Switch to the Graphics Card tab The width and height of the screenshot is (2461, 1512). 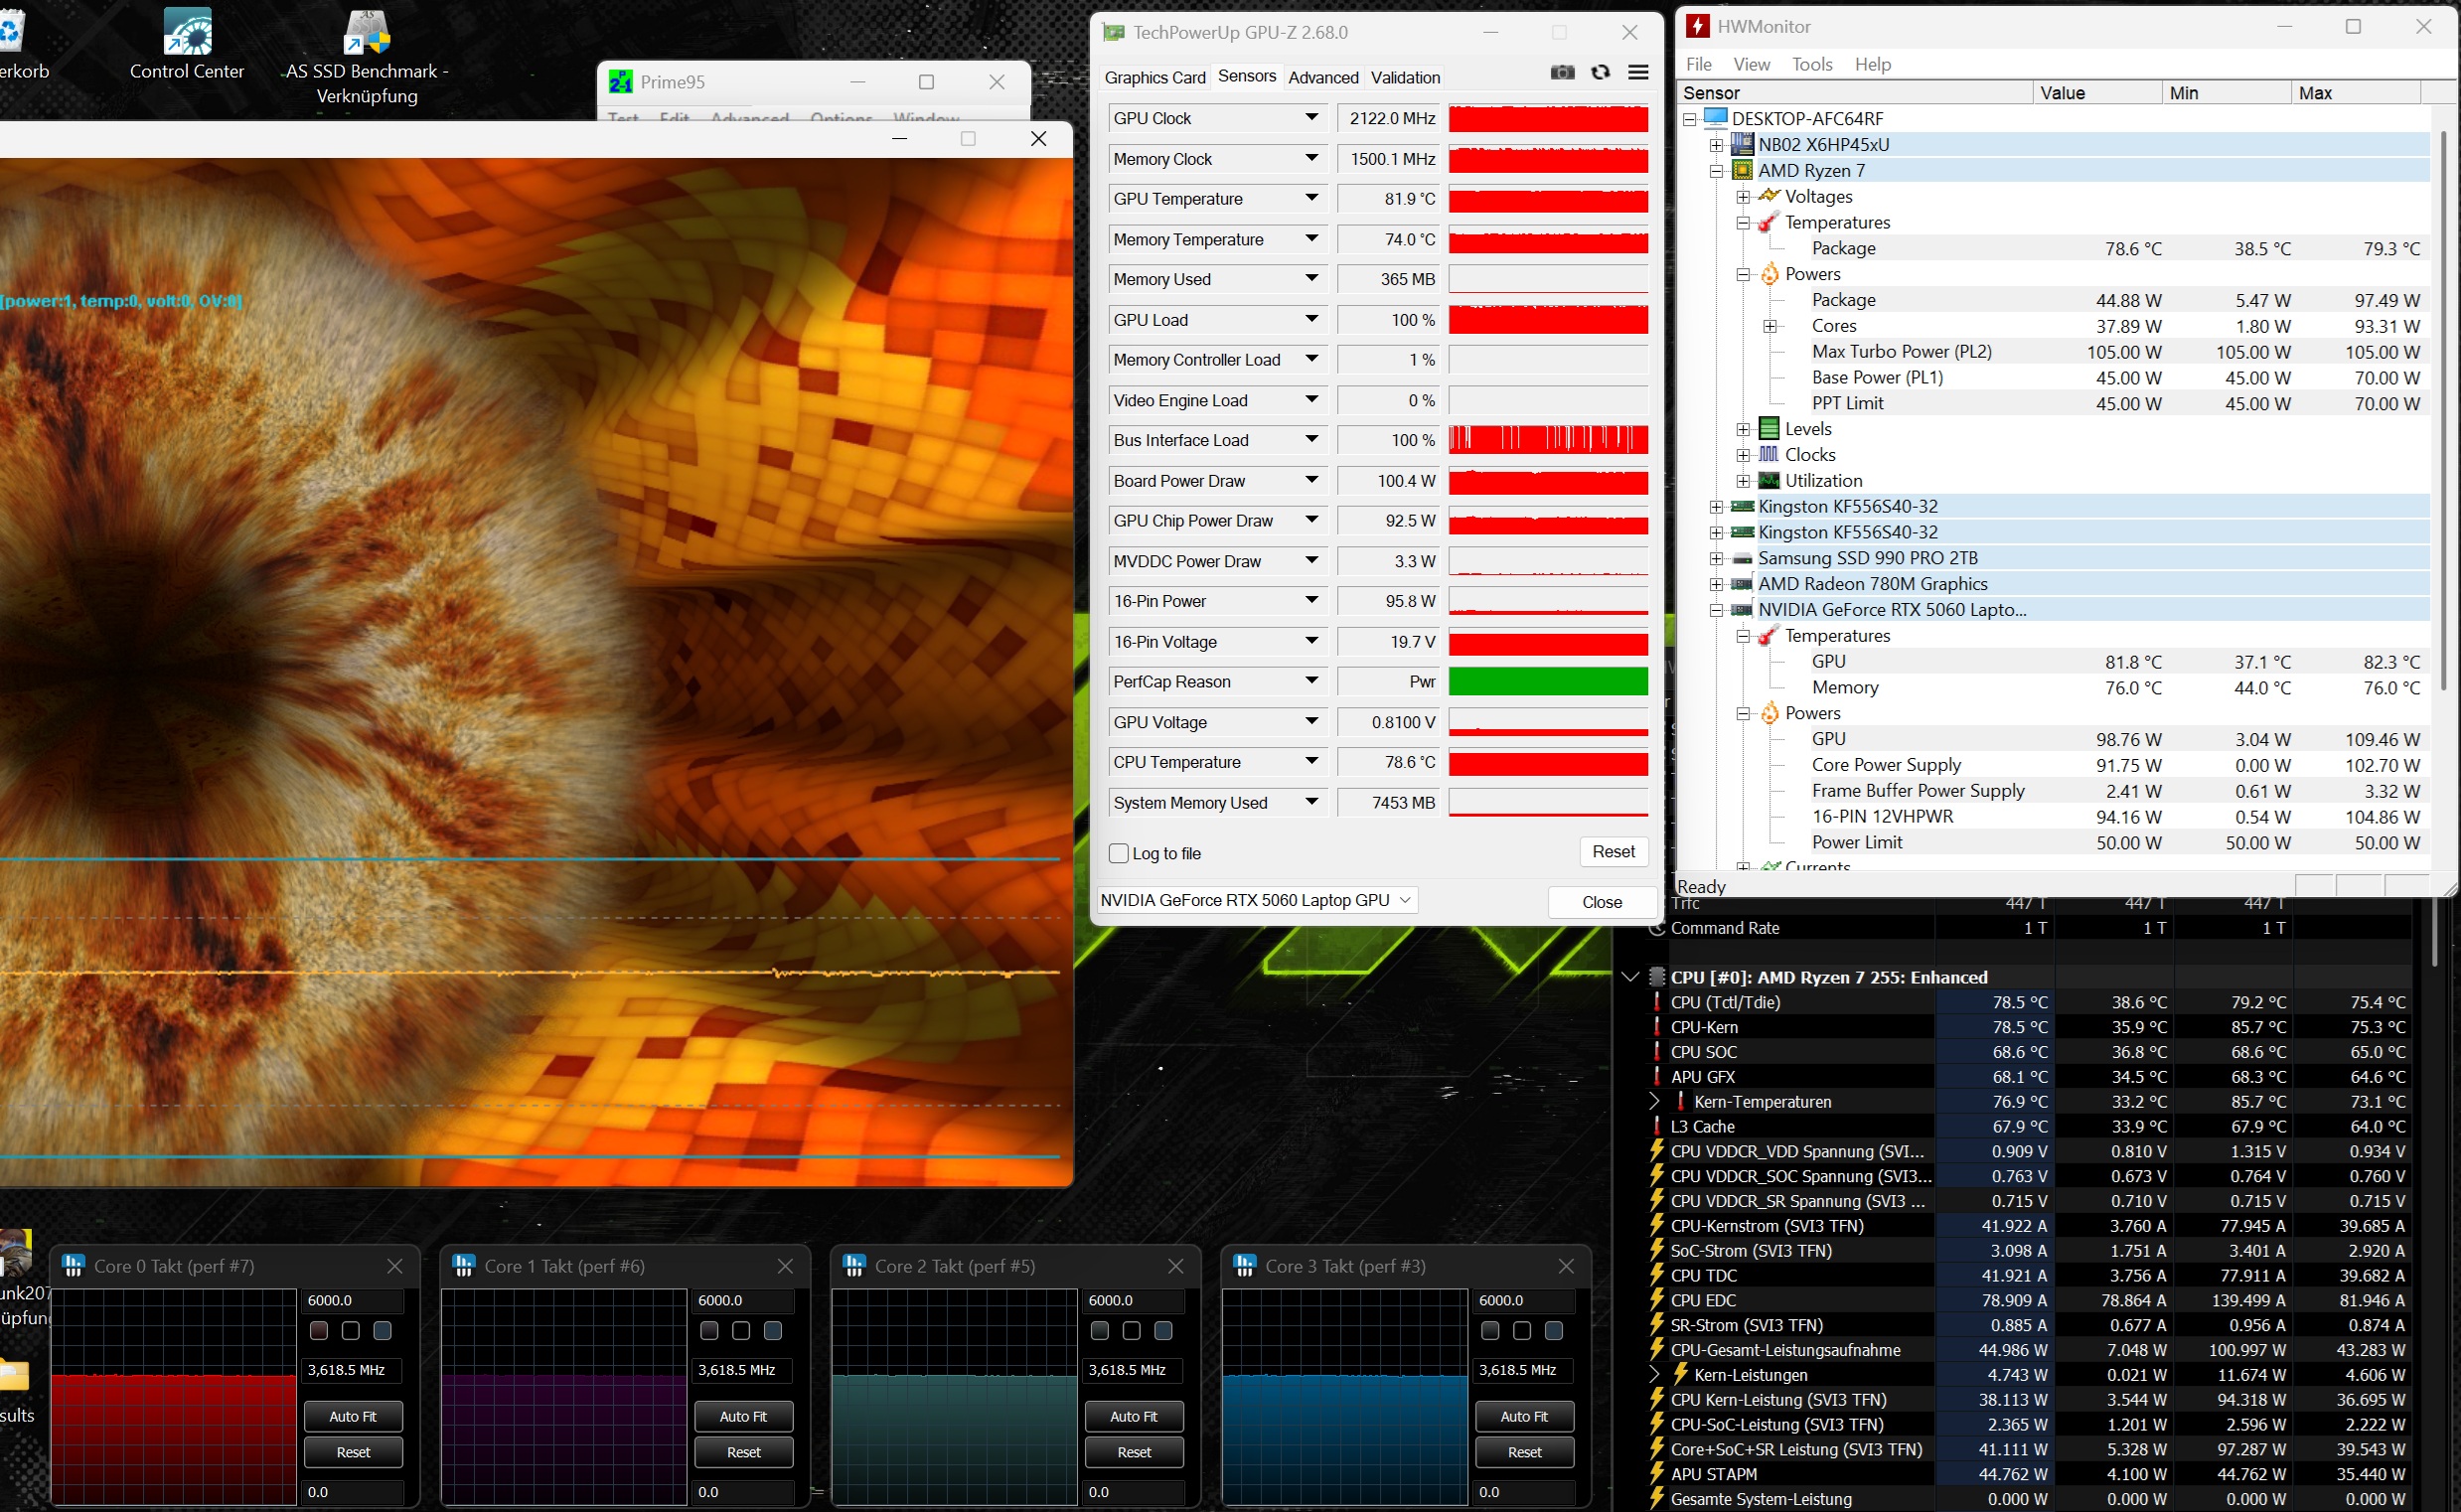pos(1155,77)
